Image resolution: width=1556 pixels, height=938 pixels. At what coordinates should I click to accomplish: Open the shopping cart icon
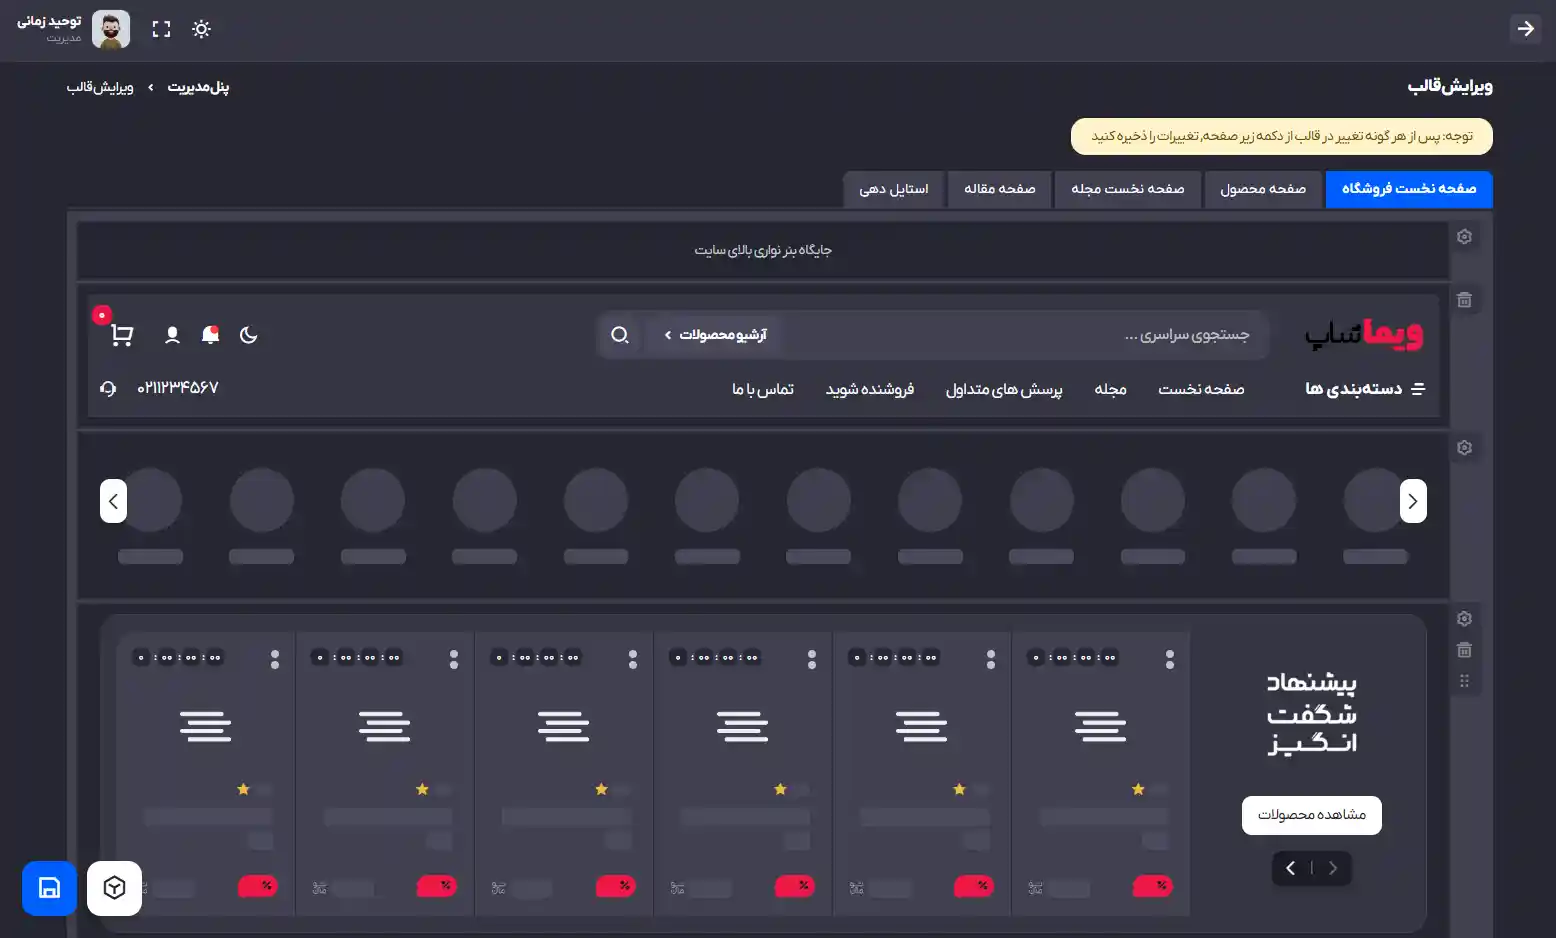(x=122, y=335)
